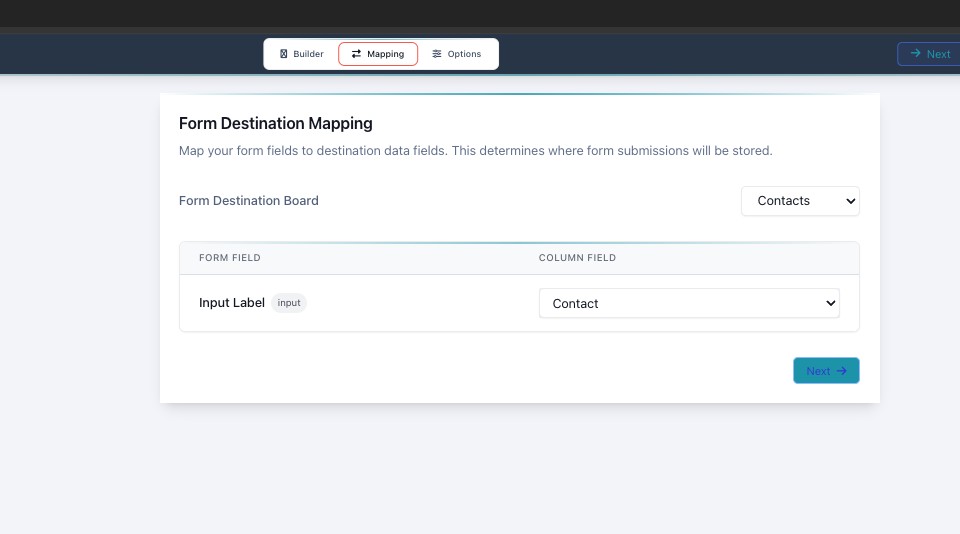Click the Options sliders icon
The image size is (960, 534).
[437, 54]
